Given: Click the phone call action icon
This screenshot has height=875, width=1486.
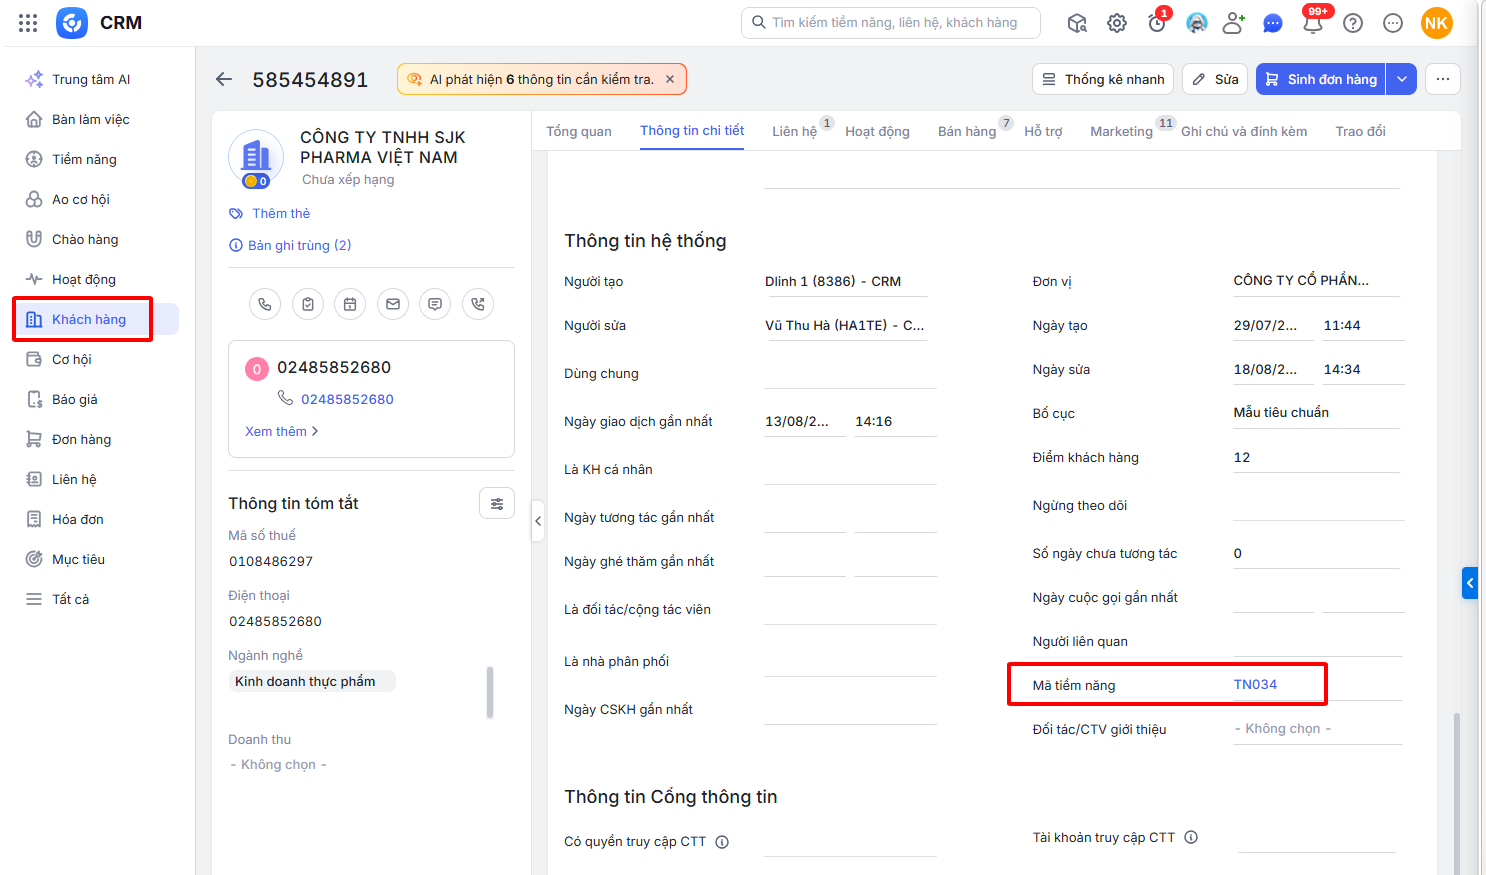Looking at the screenshot, I should tap(265, 304).
